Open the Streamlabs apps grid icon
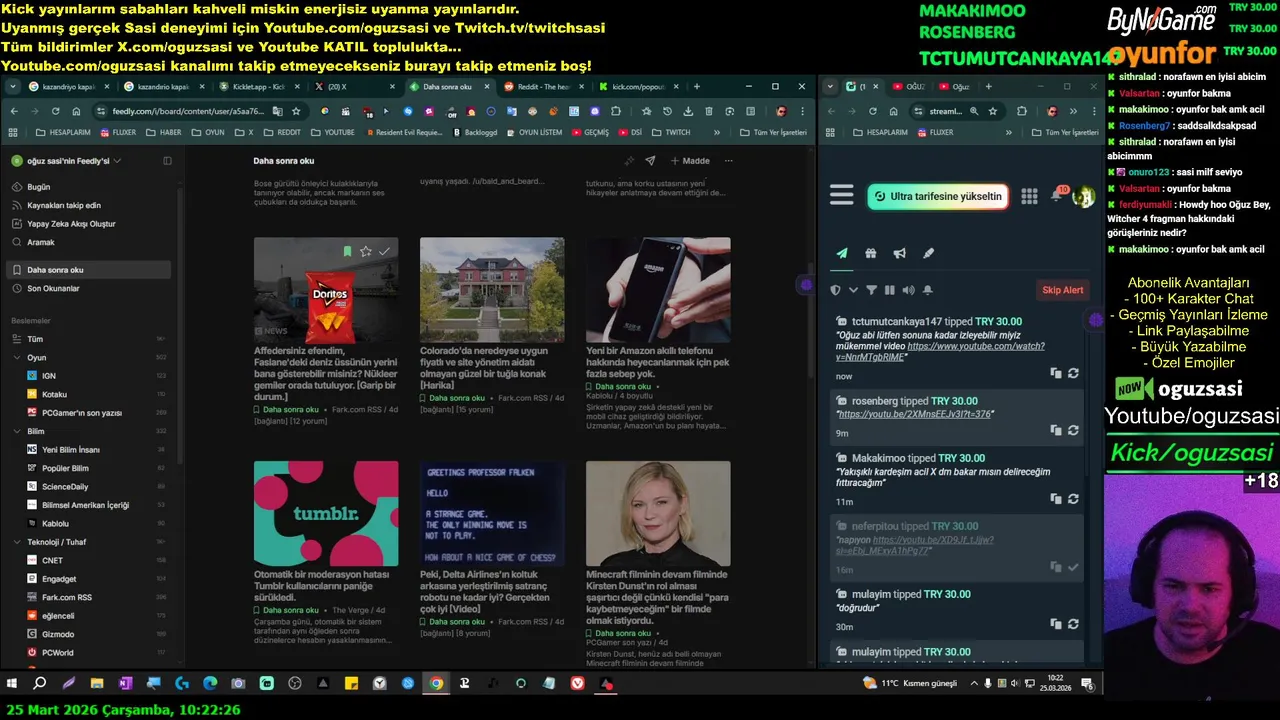 coord(1029,196)
